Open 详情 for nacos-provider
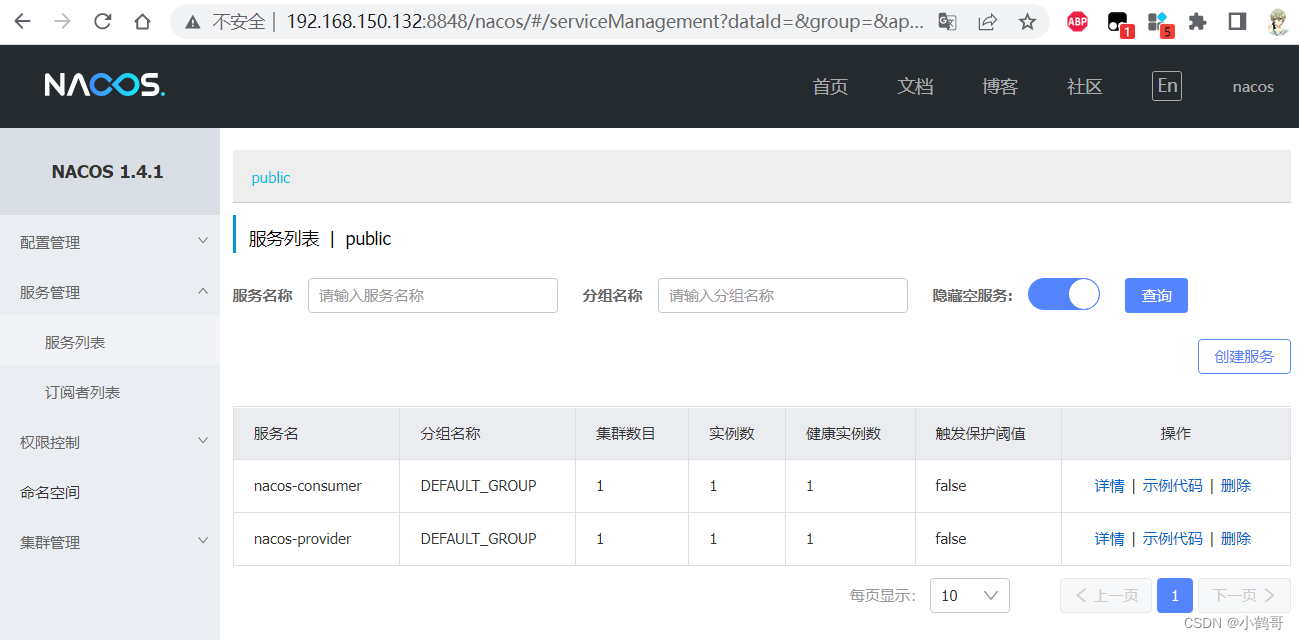The width and height of the screenshot is (1299, 640). 1109,539
